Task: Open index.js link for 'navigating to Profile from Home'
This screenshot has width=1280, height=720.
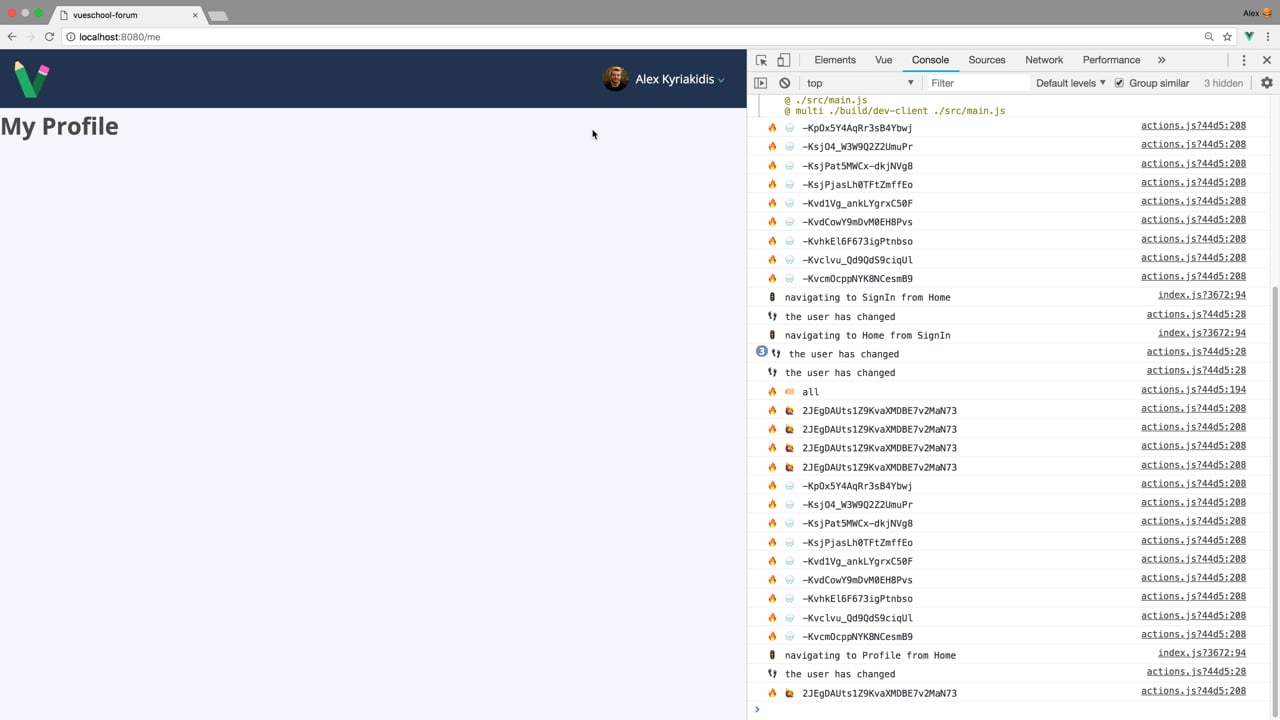Action: [1202, 653]
